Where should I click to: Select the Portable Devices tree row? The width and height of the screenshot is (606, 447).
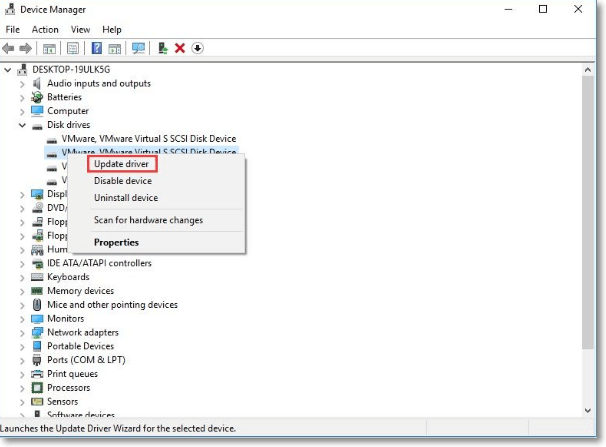[80, 346]
